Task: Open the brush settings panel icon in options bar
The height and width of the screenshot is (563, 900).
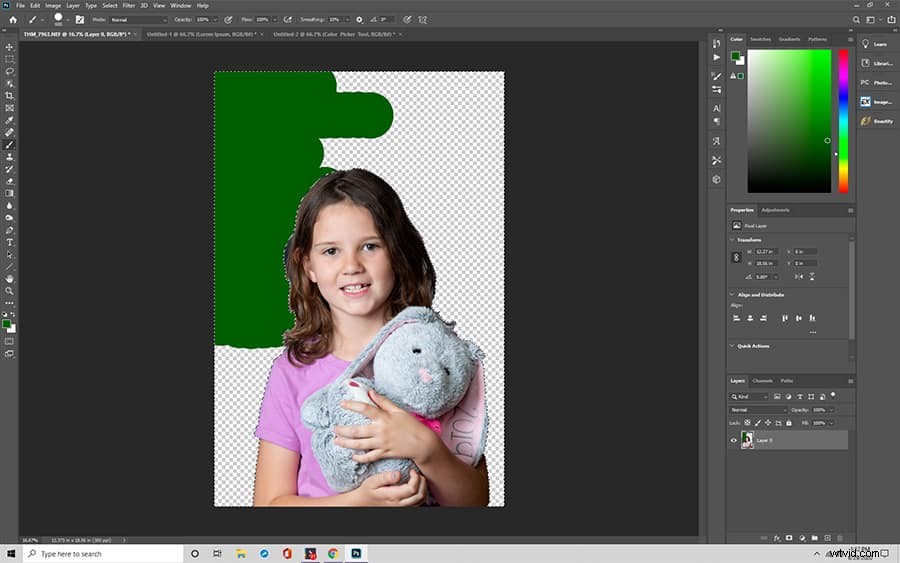Action: (x=80, y=20)
